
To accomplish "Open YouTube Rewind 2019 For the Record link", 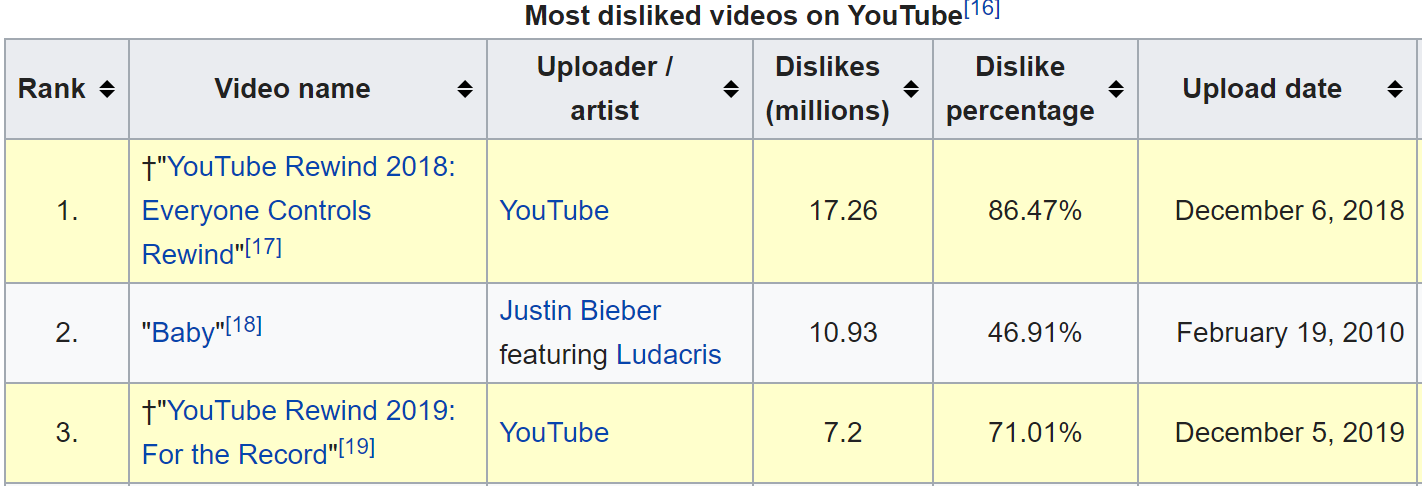I will pos(299,433).
